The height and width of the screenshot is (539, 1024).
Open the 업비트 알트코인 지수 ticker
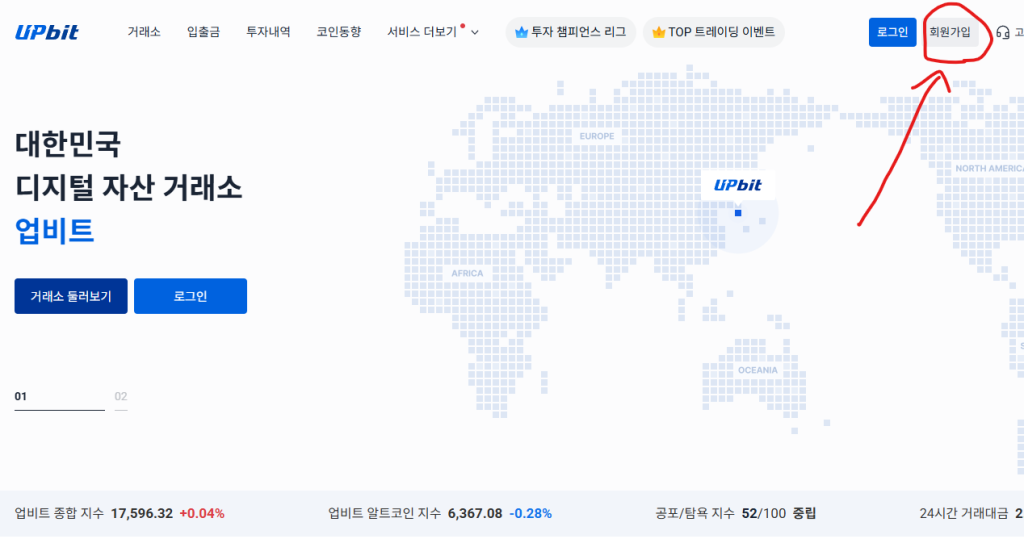click(439, 513)
